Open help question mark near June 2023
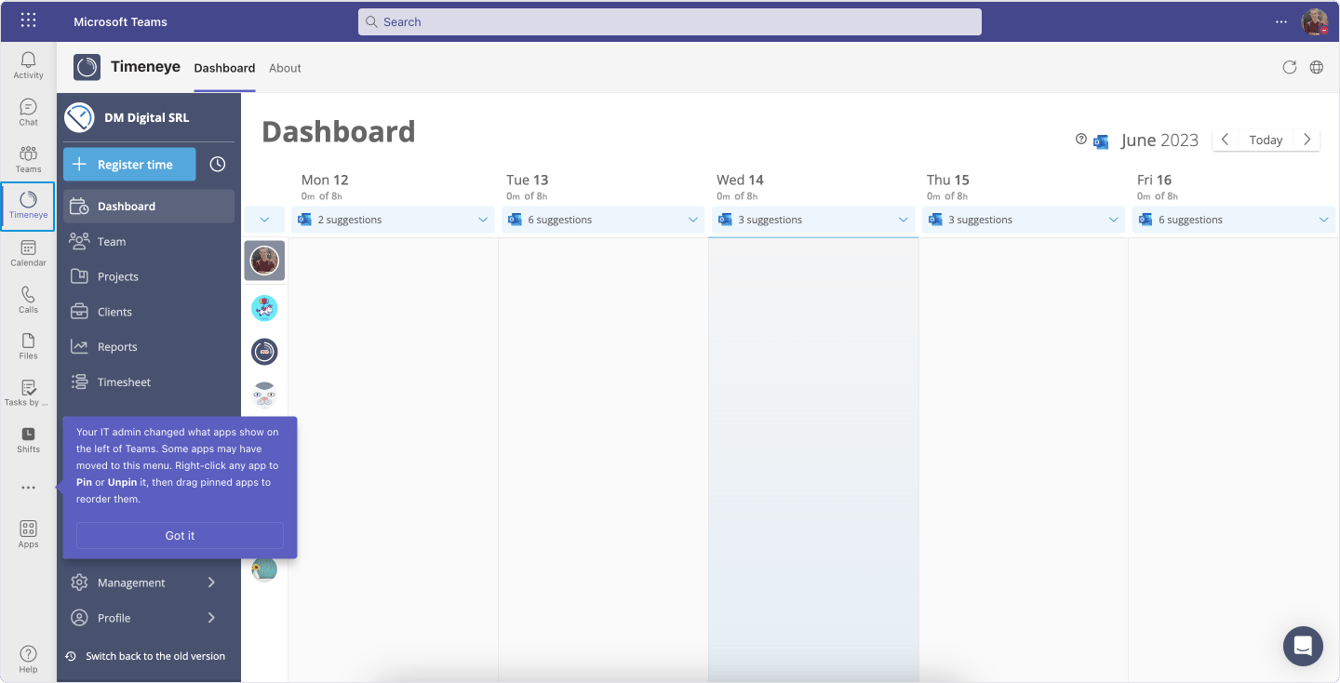The image size is (1340, 683). pos(1081,139)
